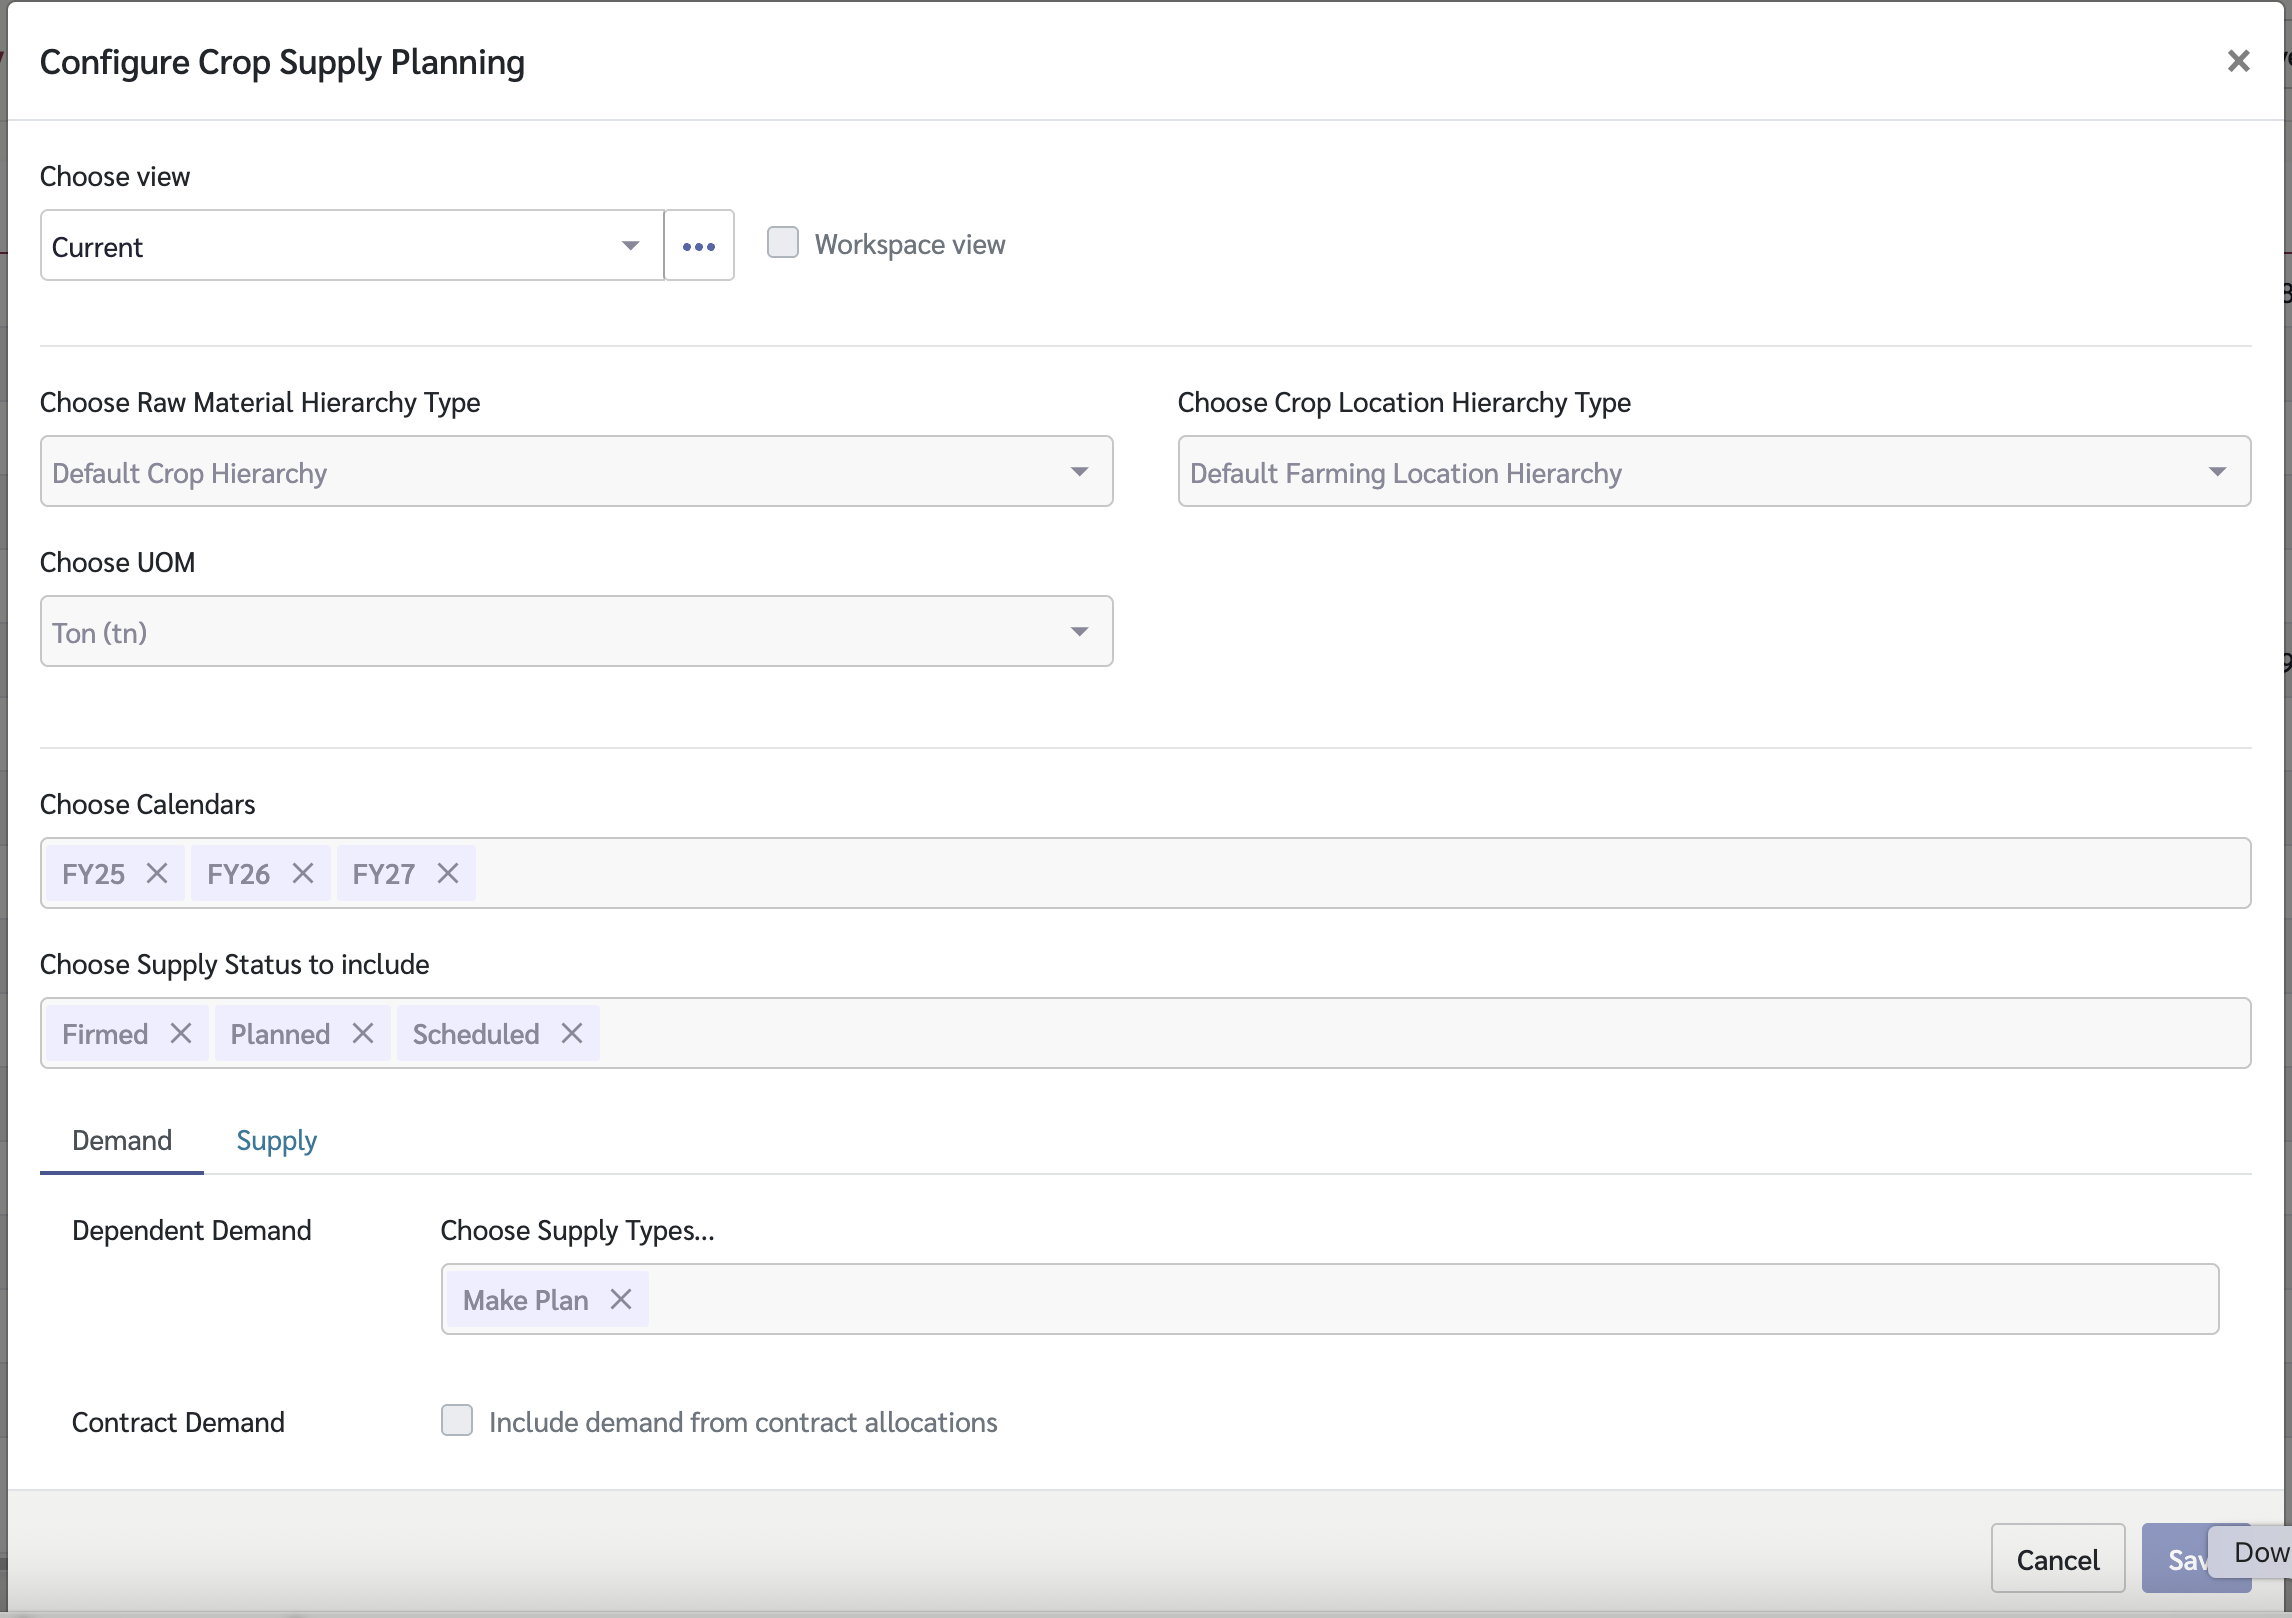Screen dimensions: 2292x1618
Task: Check Include demand from contract allocations
Action: (x=457, y=1421)
